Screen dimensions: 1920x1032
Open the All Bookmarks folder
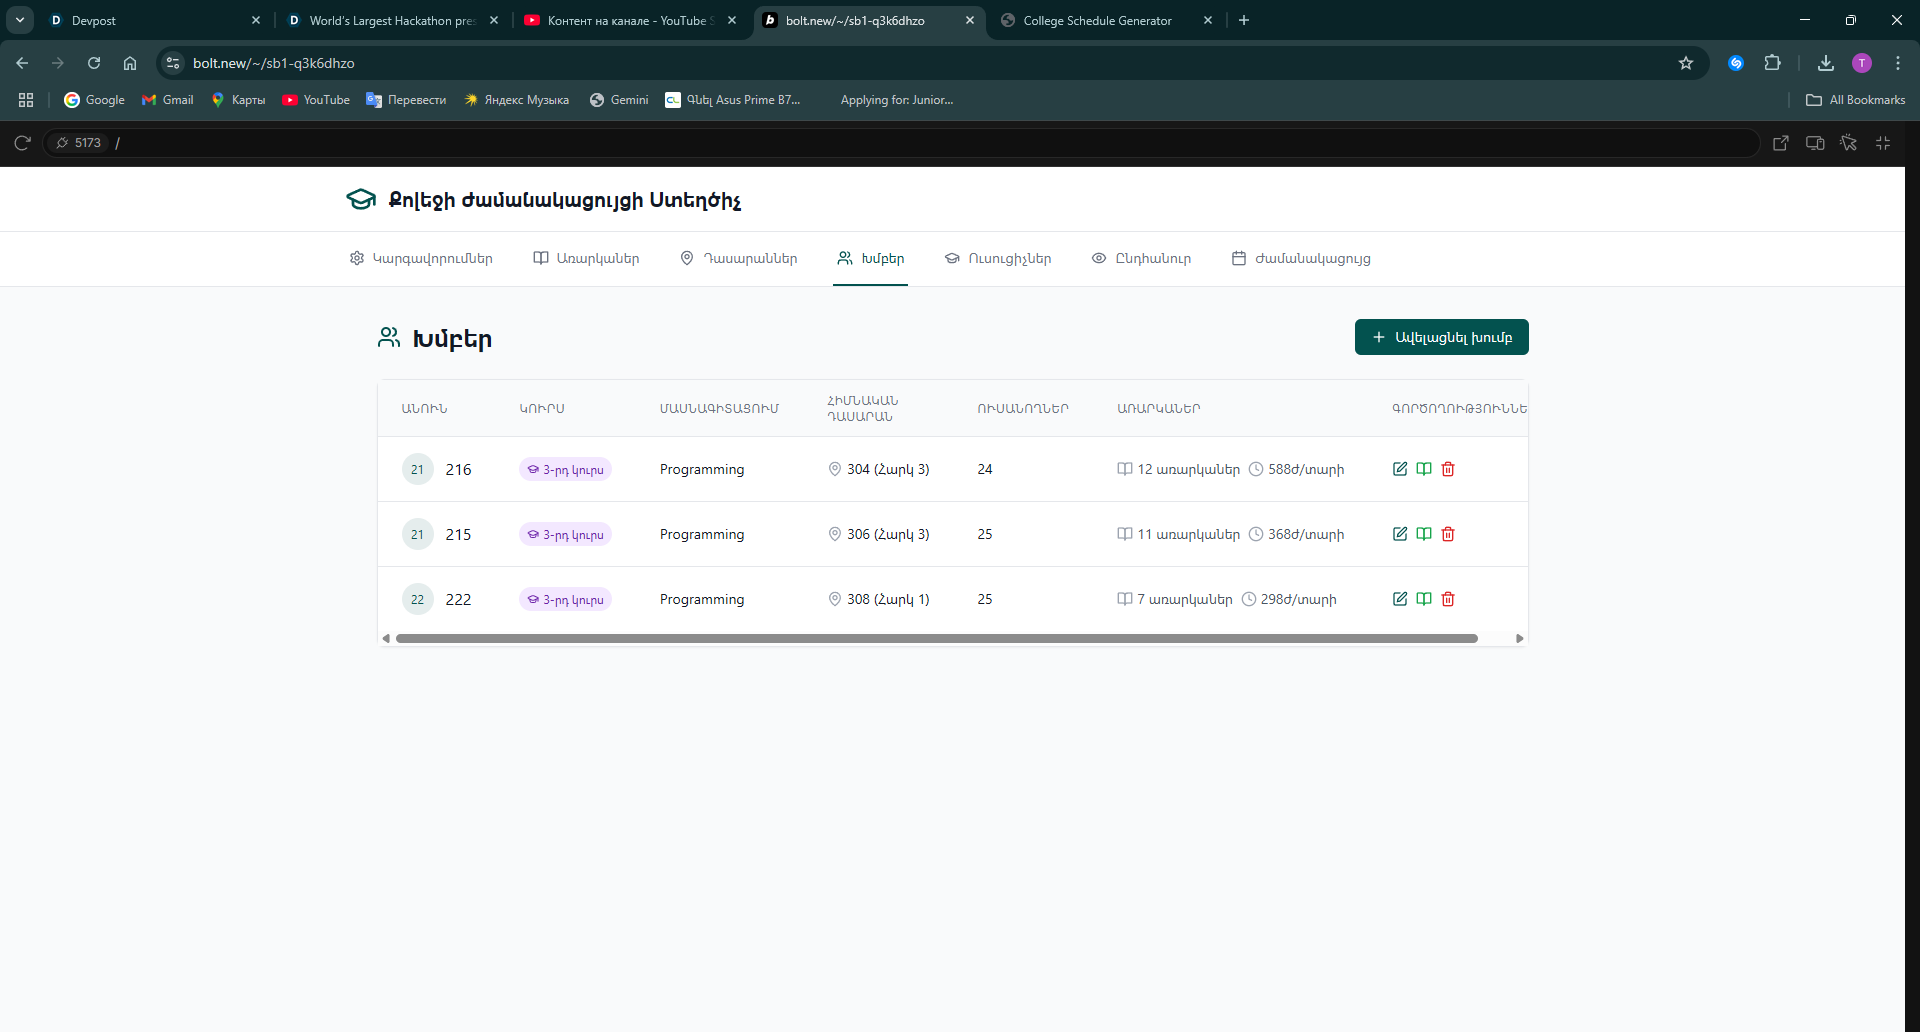[x=1856, y=100]
